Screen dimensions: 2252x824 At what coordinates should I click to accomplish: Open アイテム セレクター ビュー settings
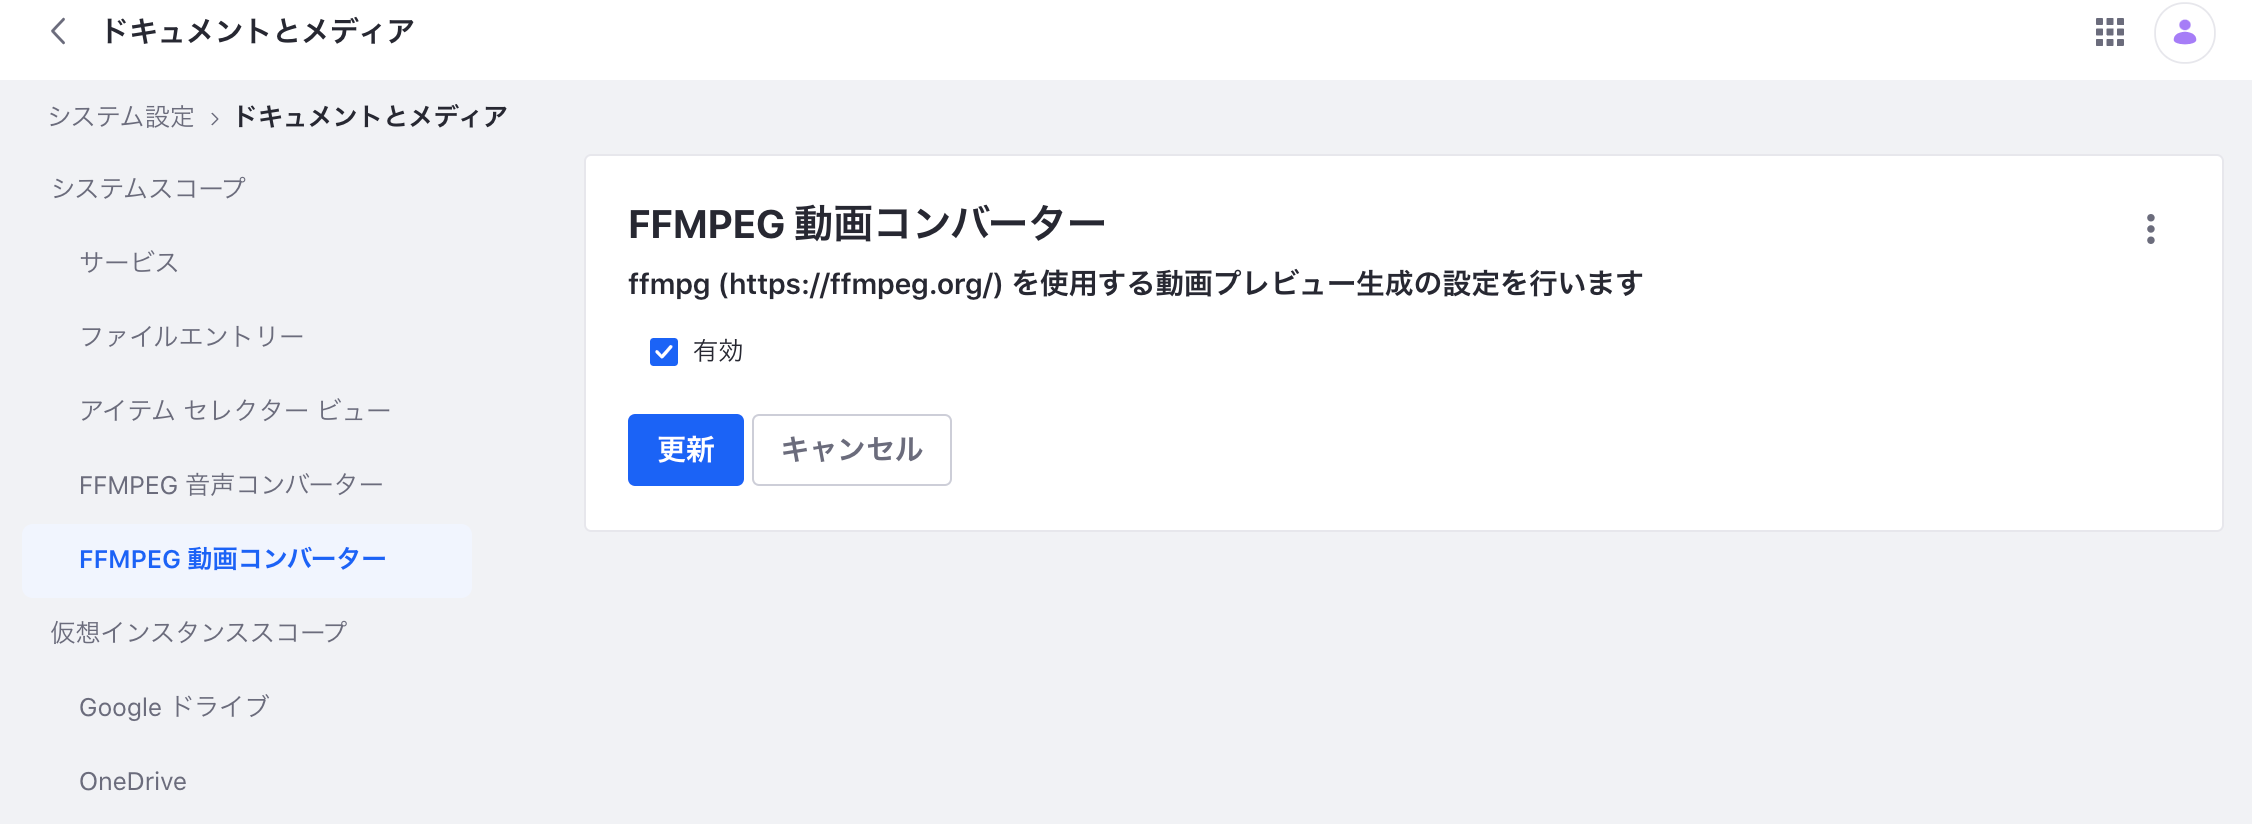coord(235,410)
